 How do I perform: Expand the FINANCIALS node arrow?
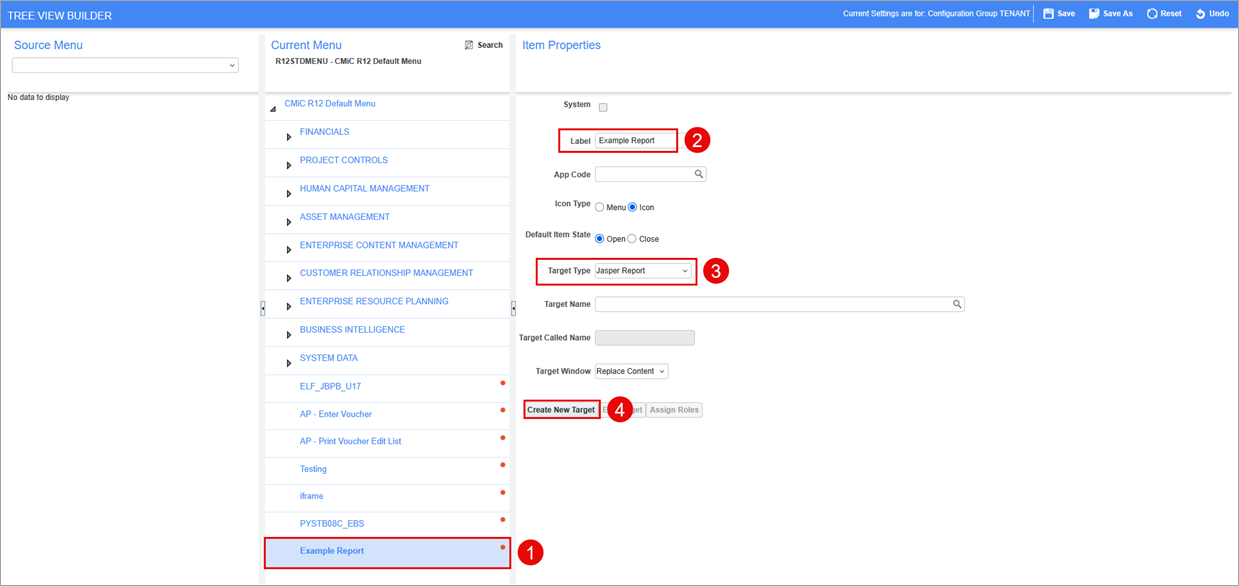tap(289, 137)
